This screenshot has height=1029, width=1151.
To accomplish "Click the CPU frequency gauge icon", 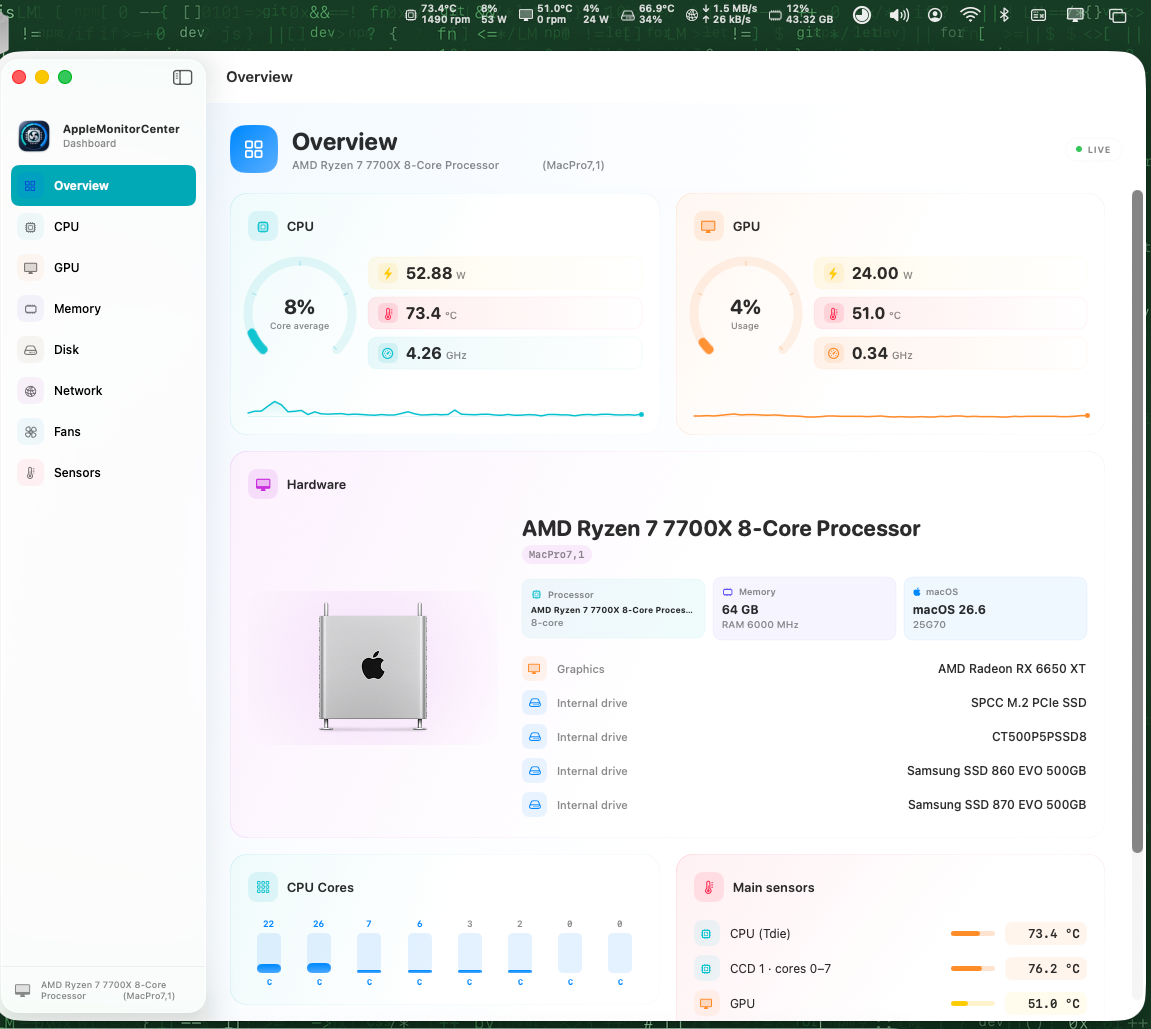I will tap(388, 354).
